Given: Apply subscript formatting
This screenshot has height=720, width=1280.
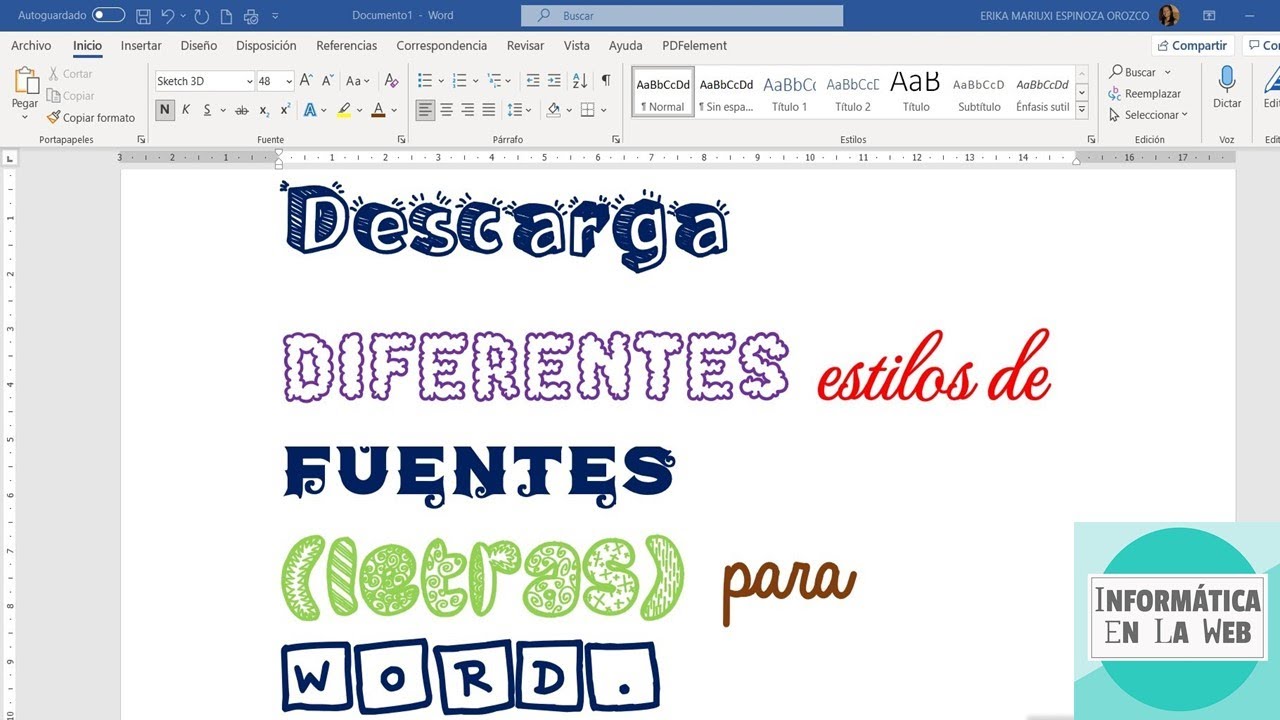Looking at the screenshot, I should click(264, 110).
